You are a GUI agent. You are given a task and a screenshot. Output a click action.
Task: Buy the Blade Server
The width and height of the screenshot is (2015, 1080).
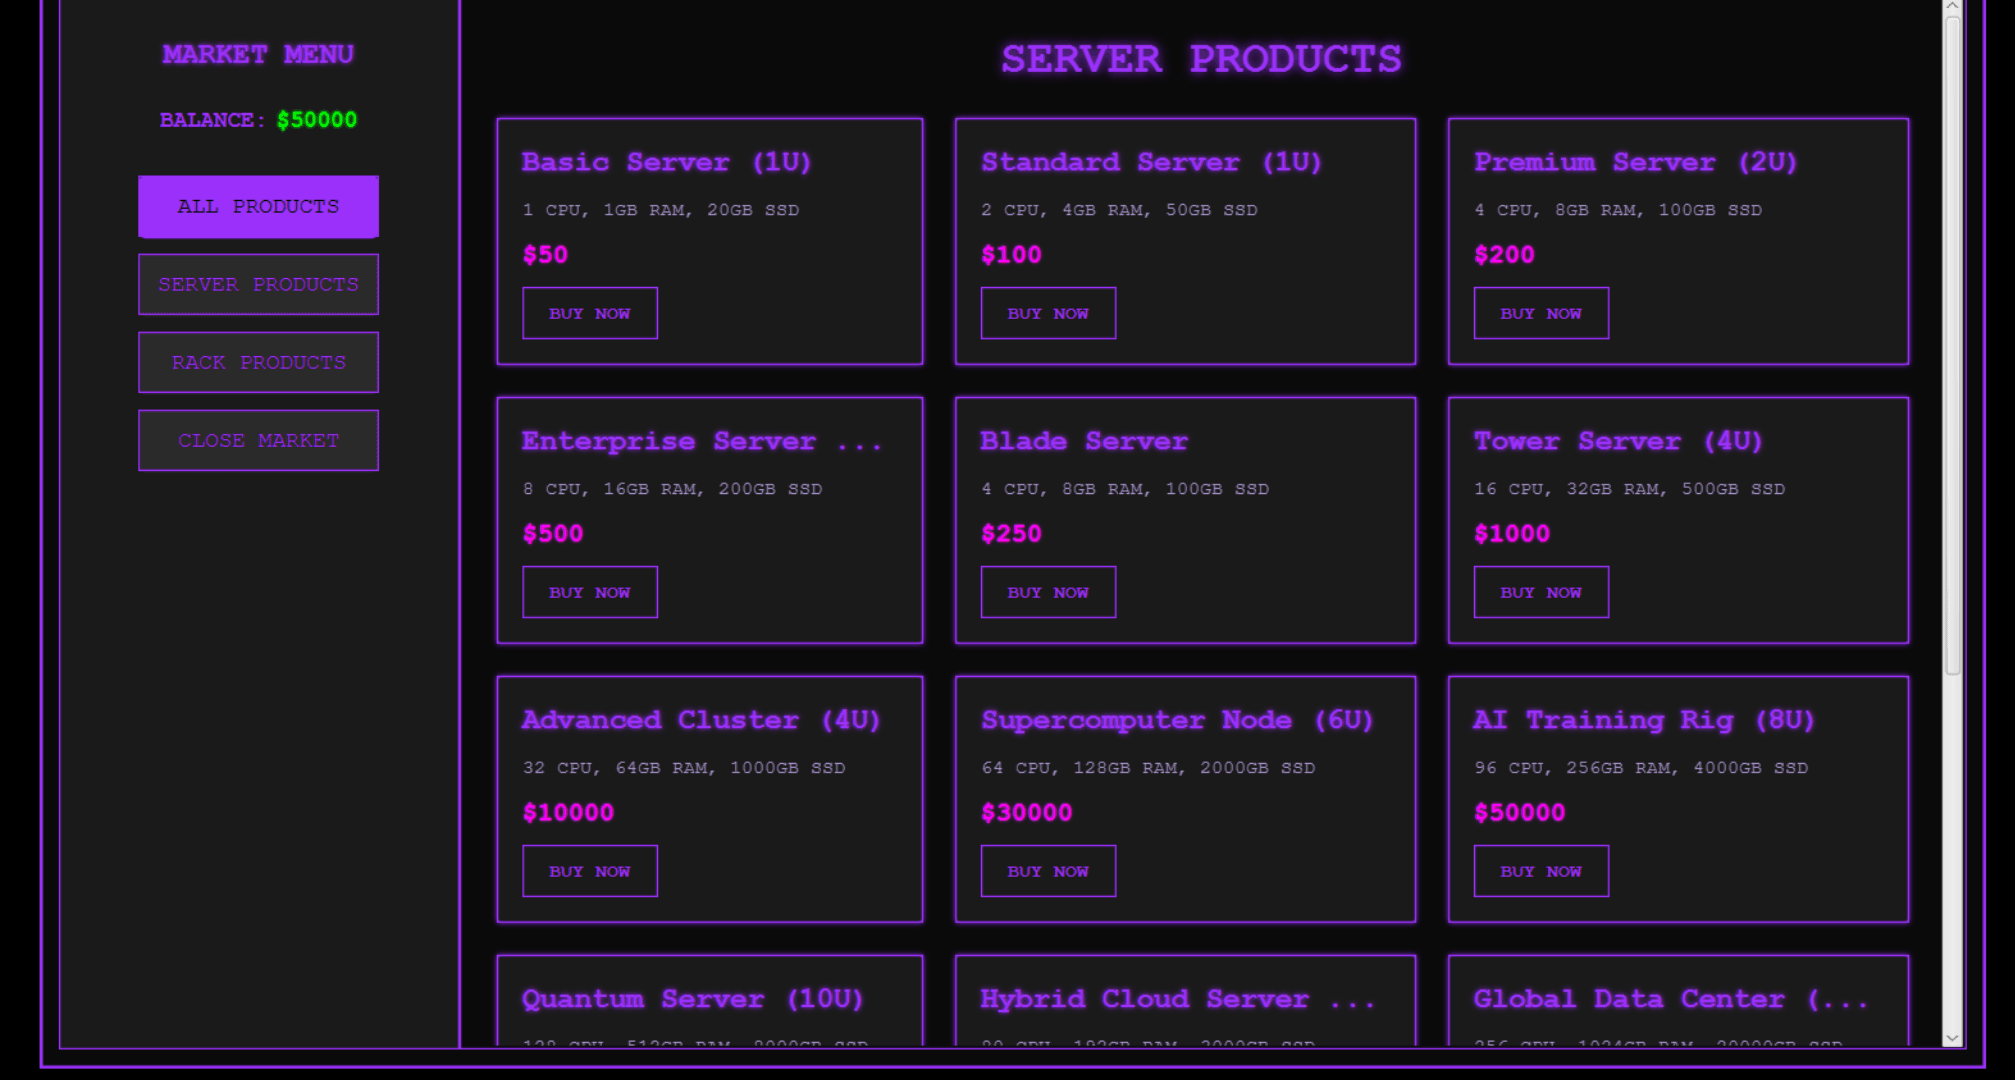tap(1047, 593)
